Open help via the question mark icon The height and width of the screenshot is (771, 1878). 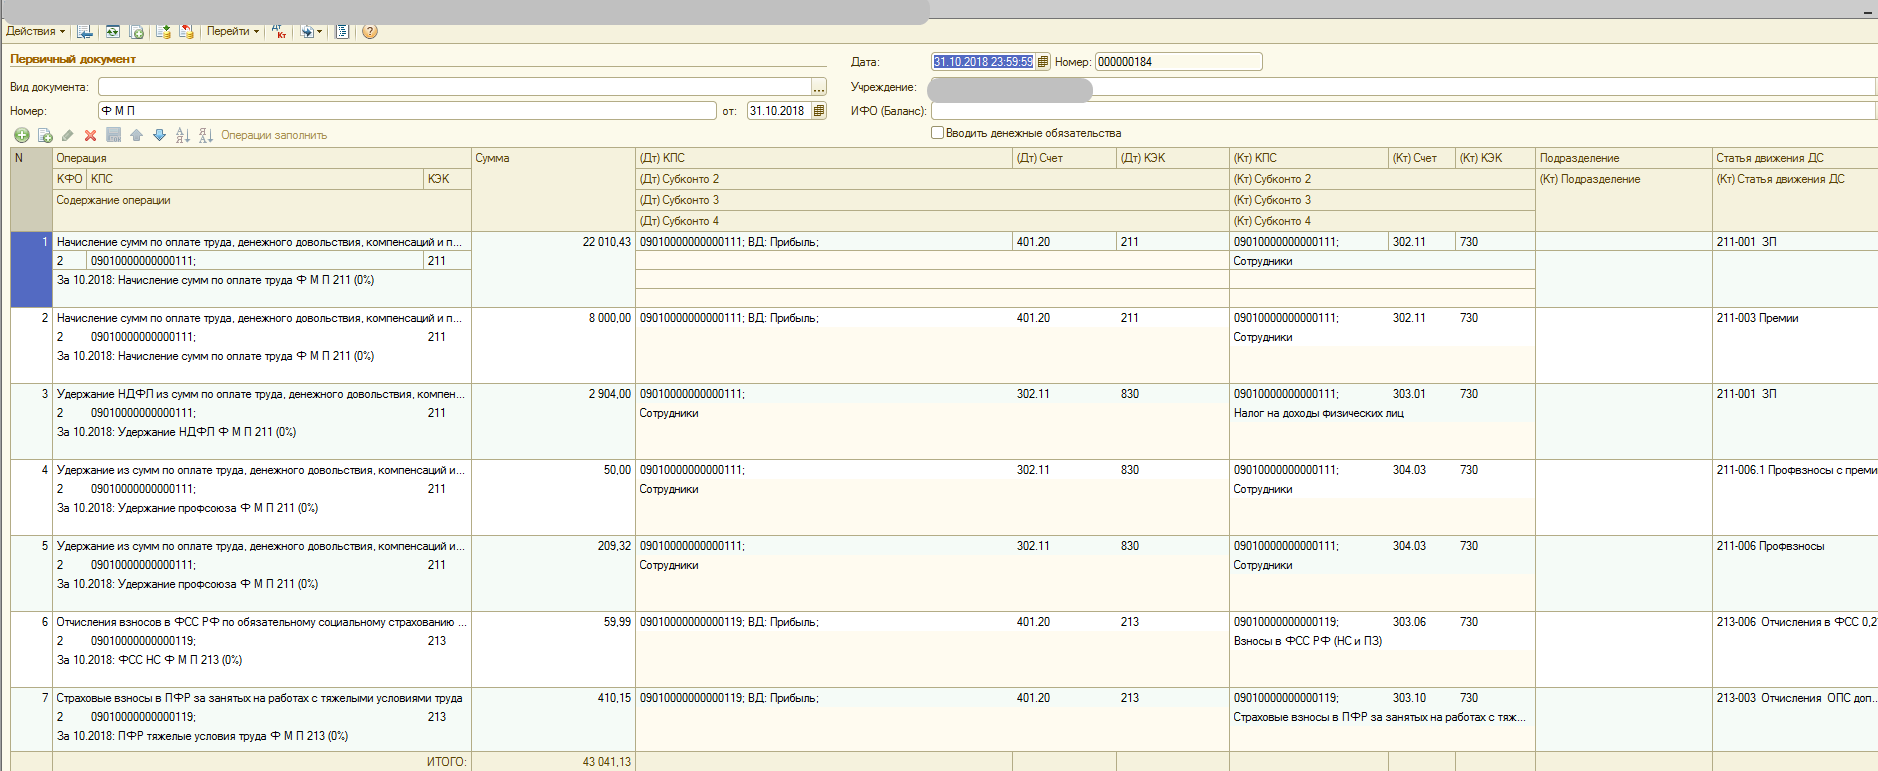click(370, 32)
